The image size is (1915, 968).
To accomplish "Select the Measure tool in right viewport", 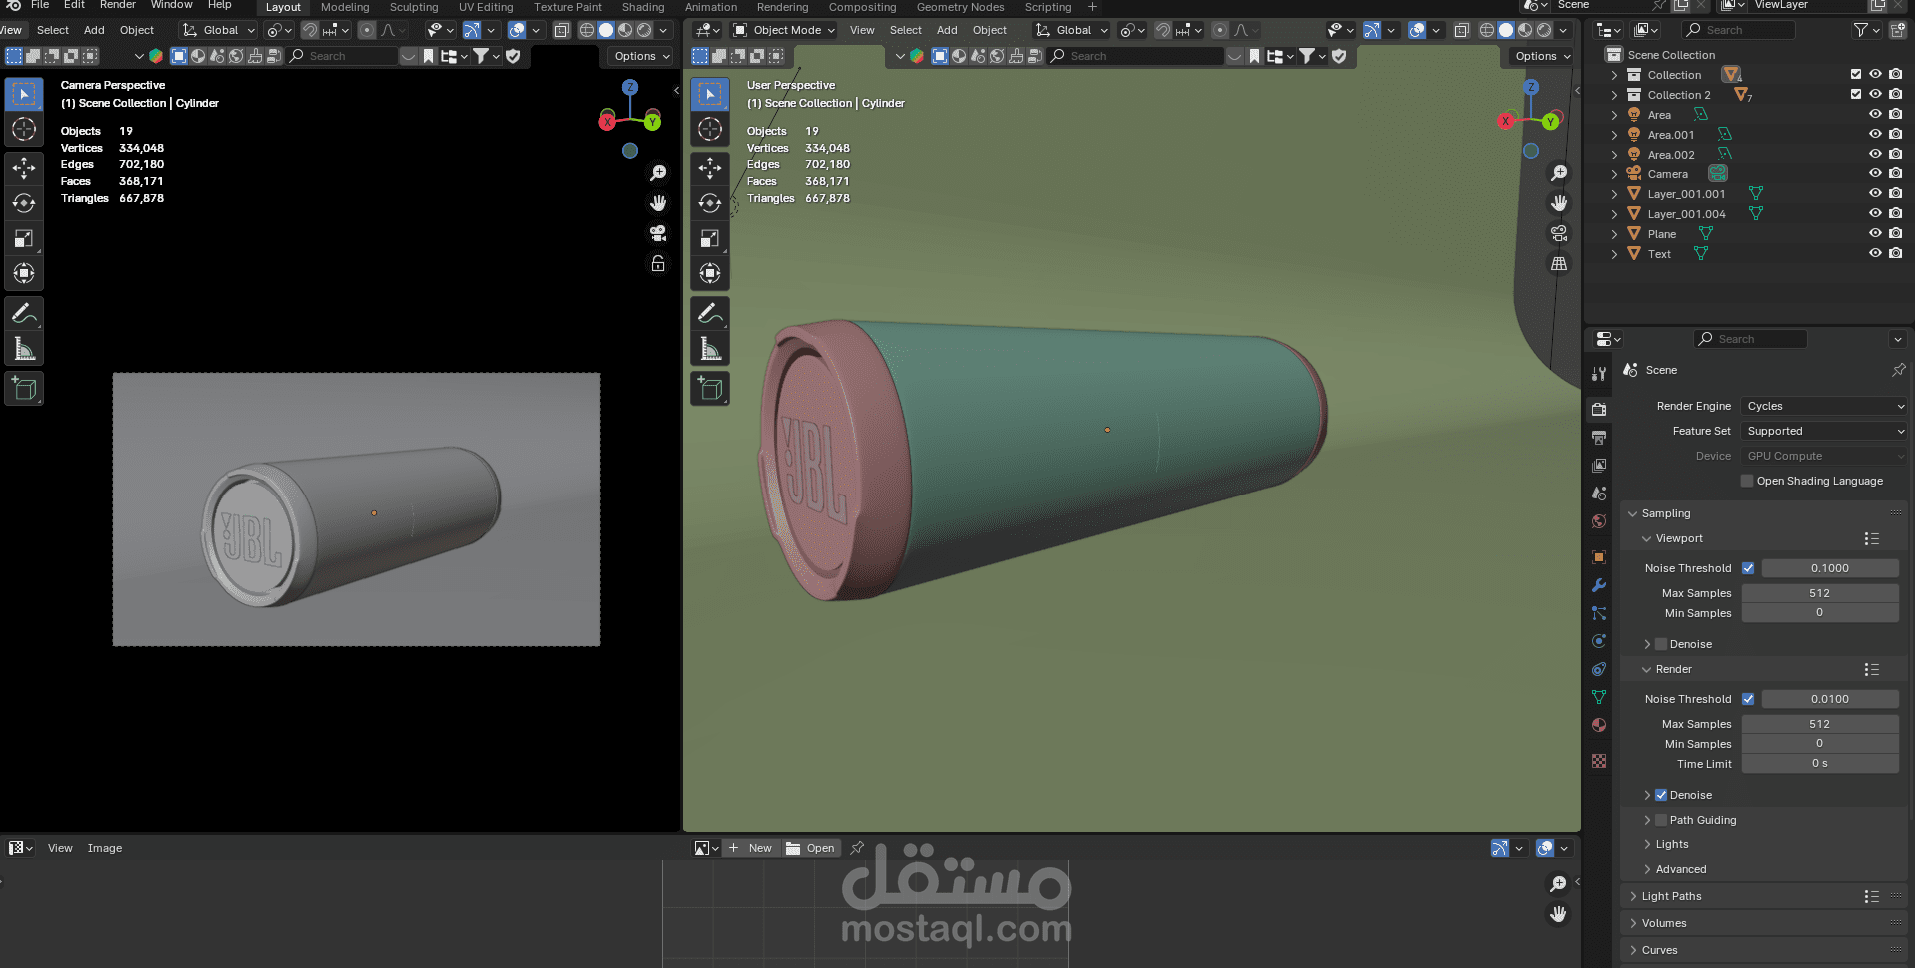I will tap(710, 349).
